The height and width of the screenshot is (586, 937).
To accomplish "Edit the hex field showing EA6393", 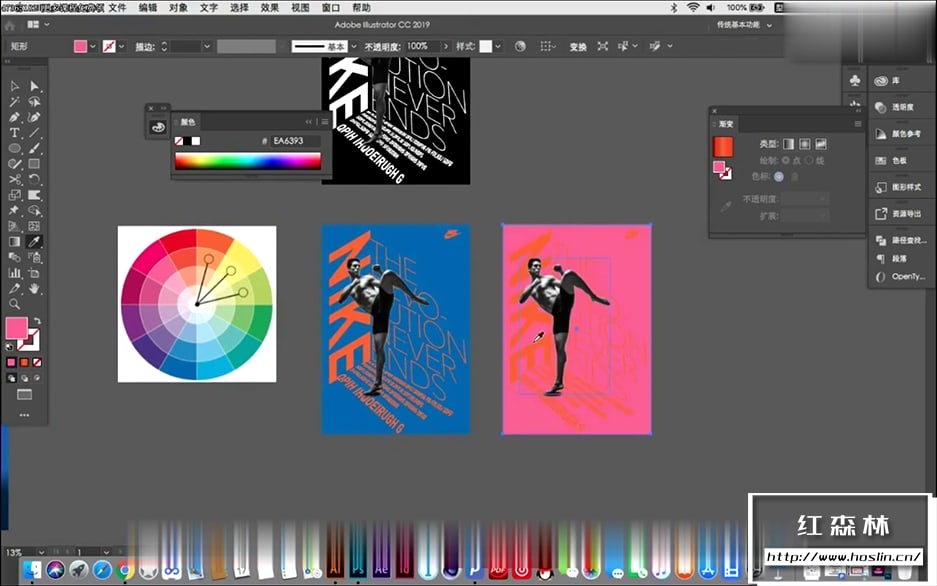I will [x=295, y=140].
